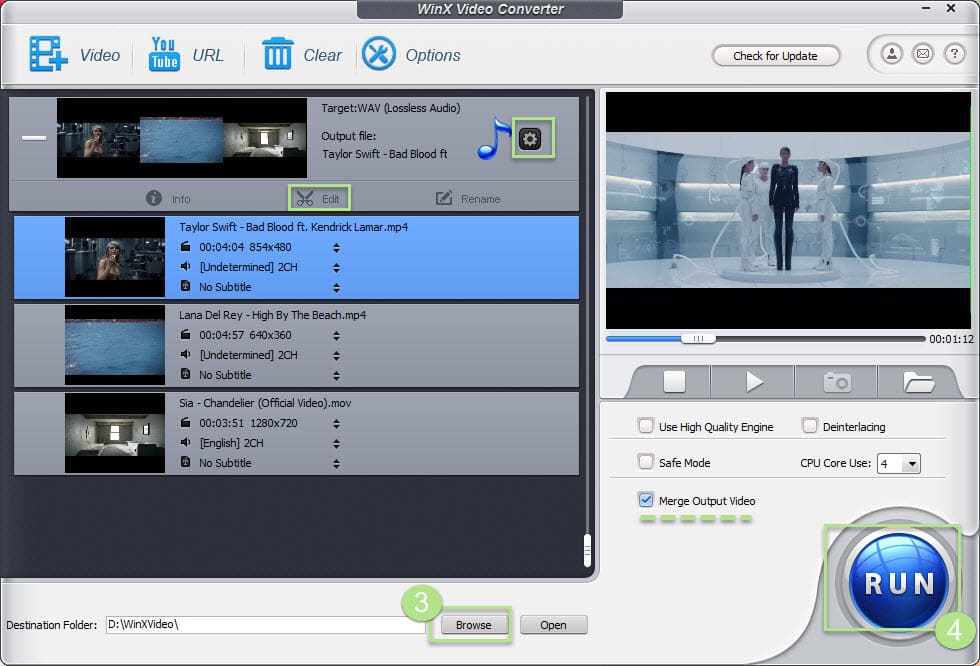
Task: Change audio track stepper of Lana Del Rey file
Action: click(336, 356)
